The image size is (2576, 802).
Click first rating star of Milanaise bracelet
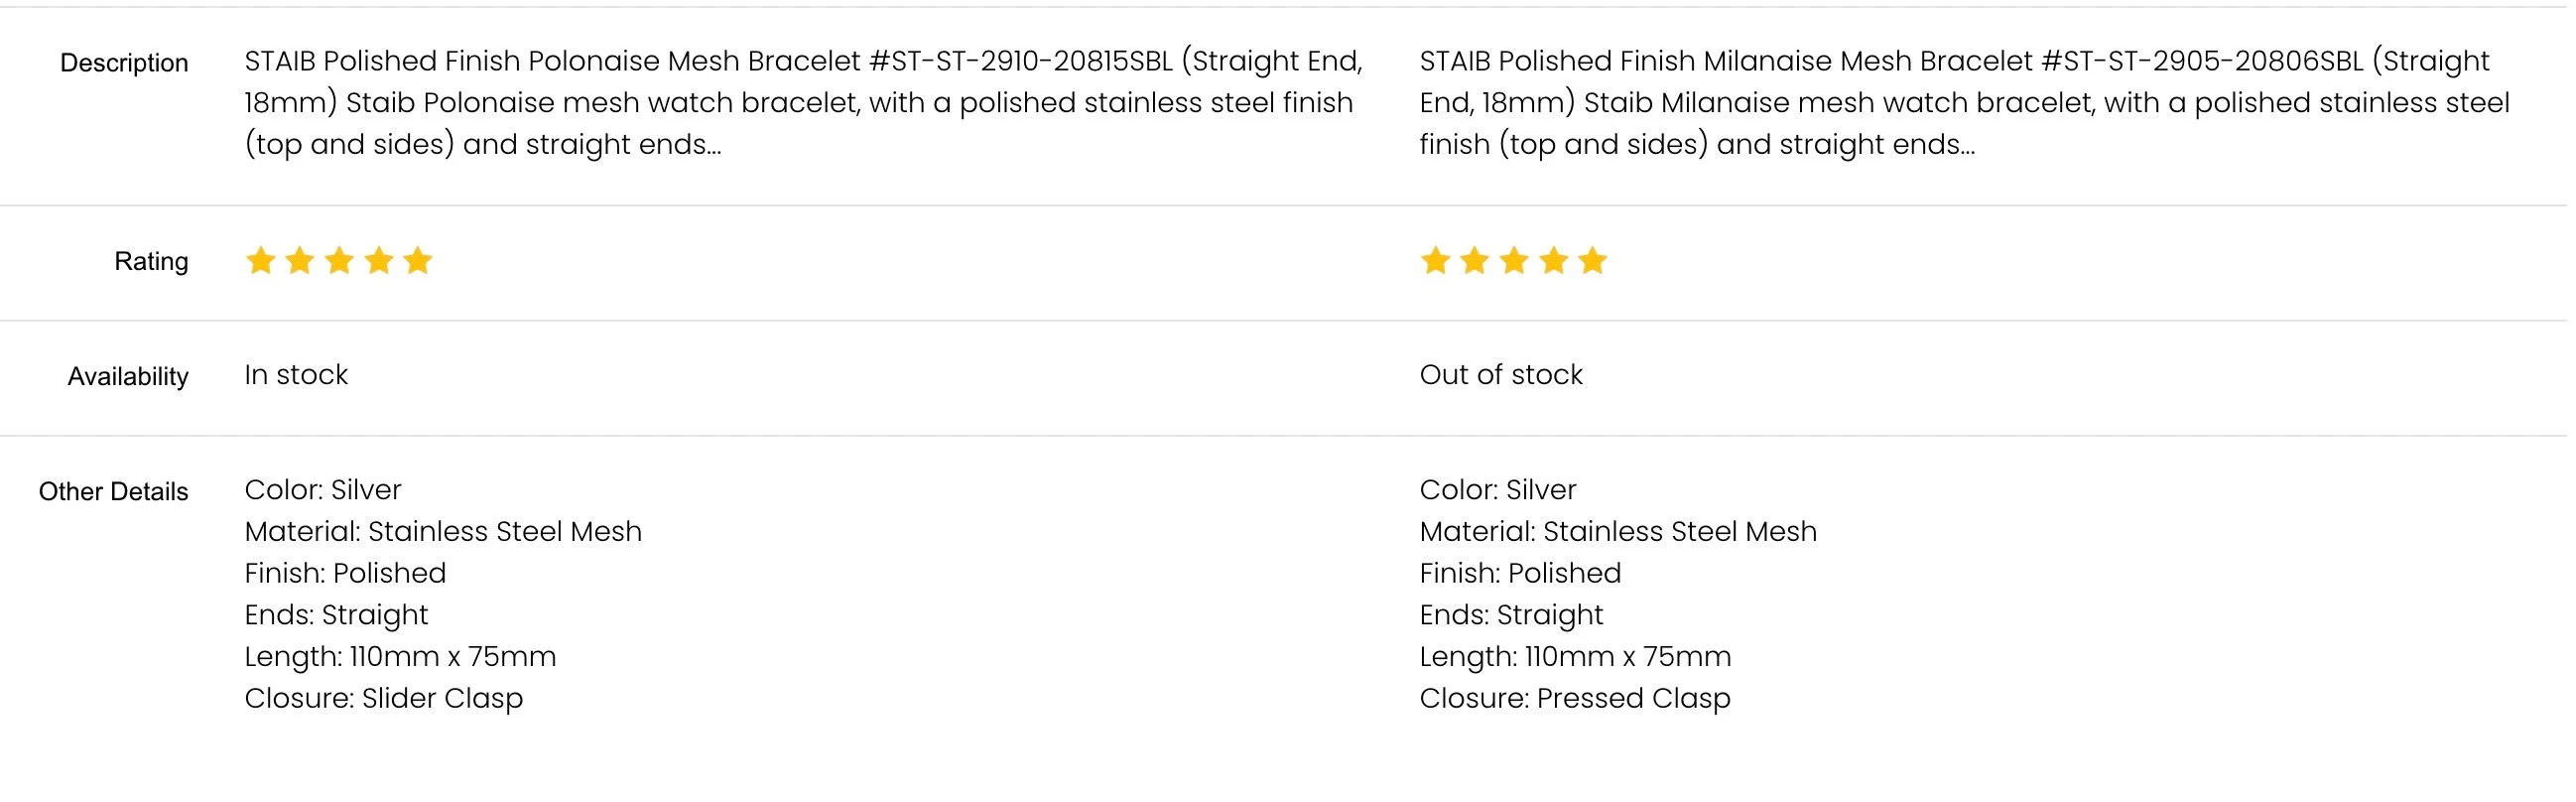(1435, 261)
